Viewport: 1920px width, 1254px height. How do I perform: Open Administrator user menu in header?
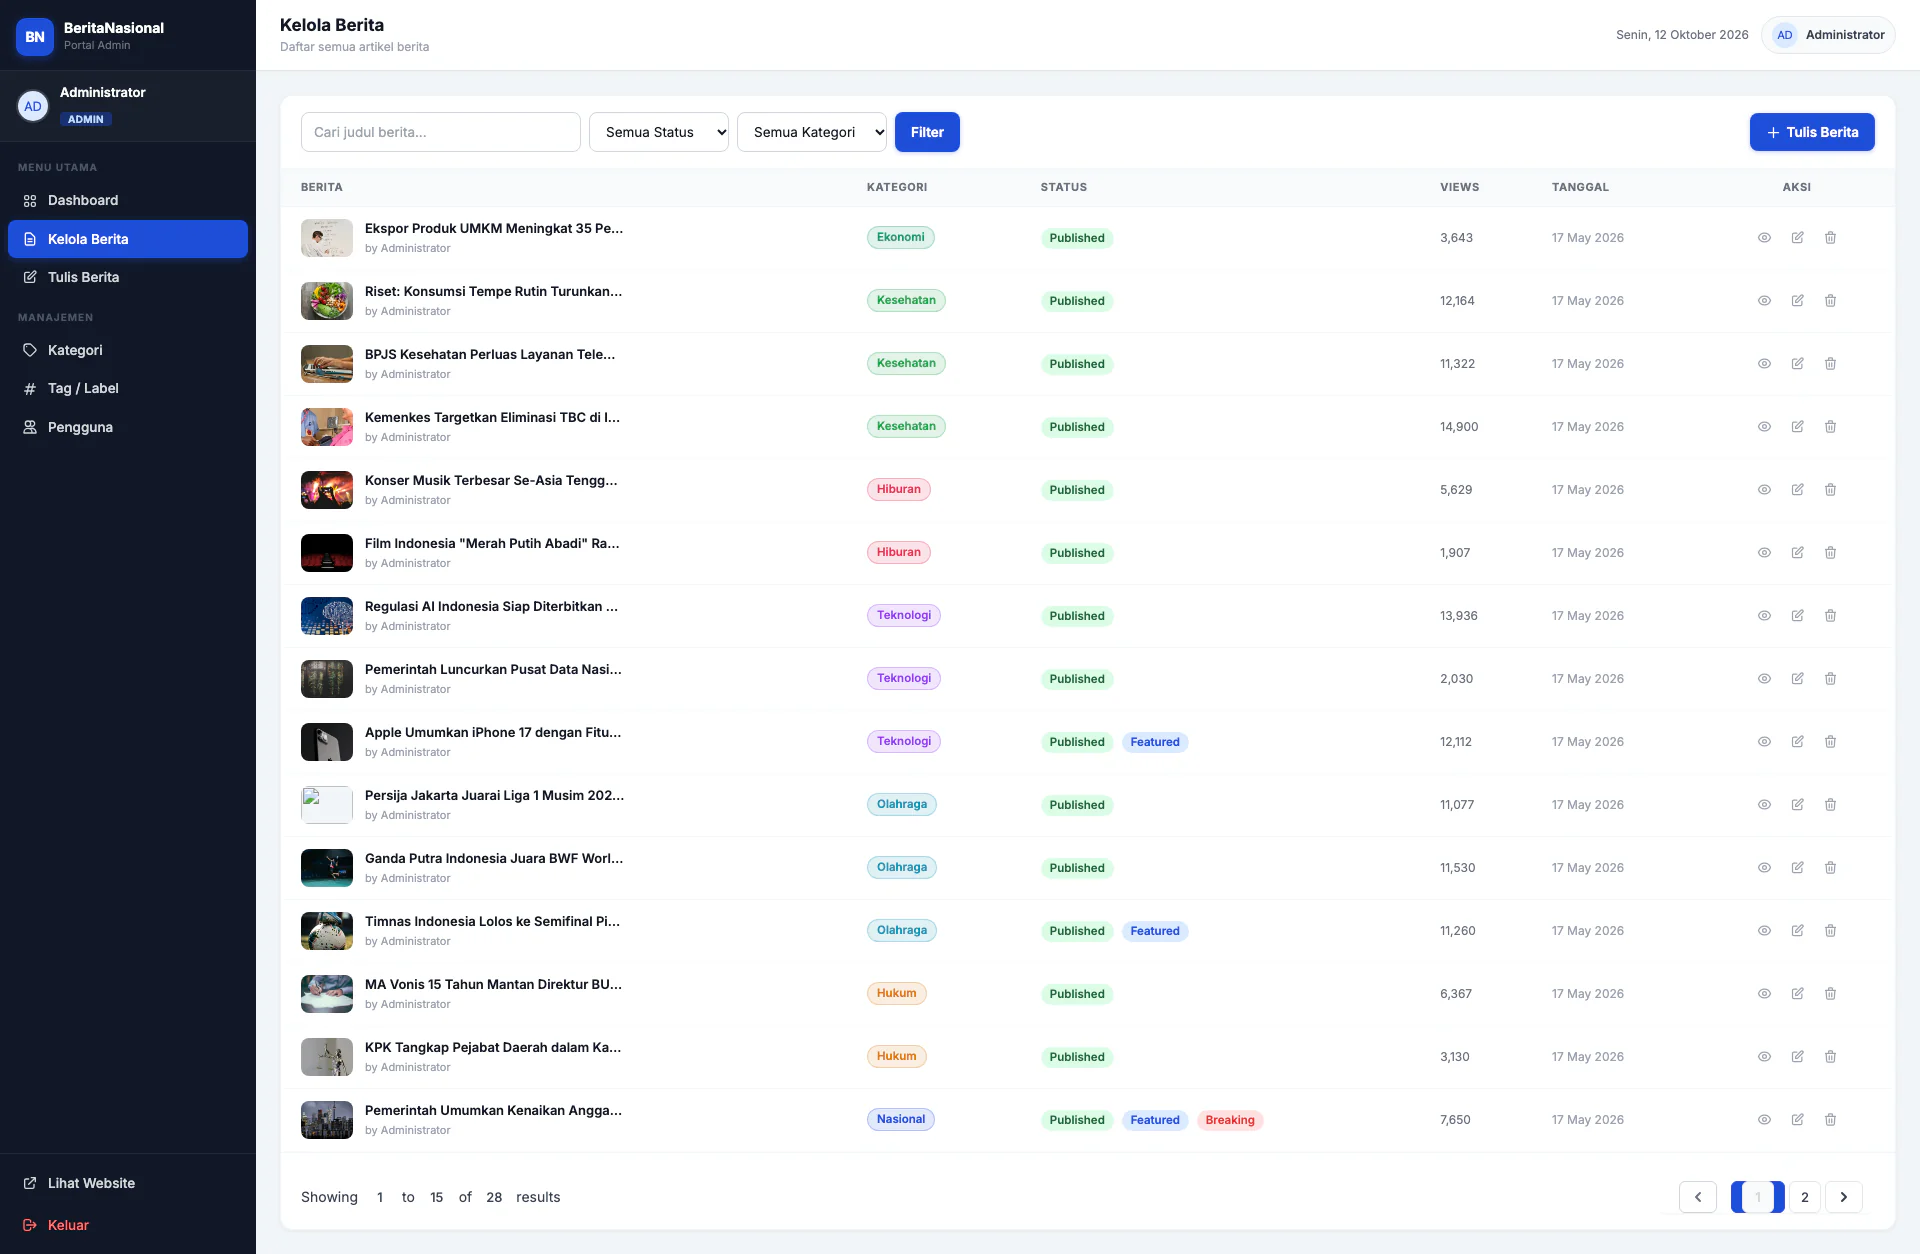coord(1828,35)
